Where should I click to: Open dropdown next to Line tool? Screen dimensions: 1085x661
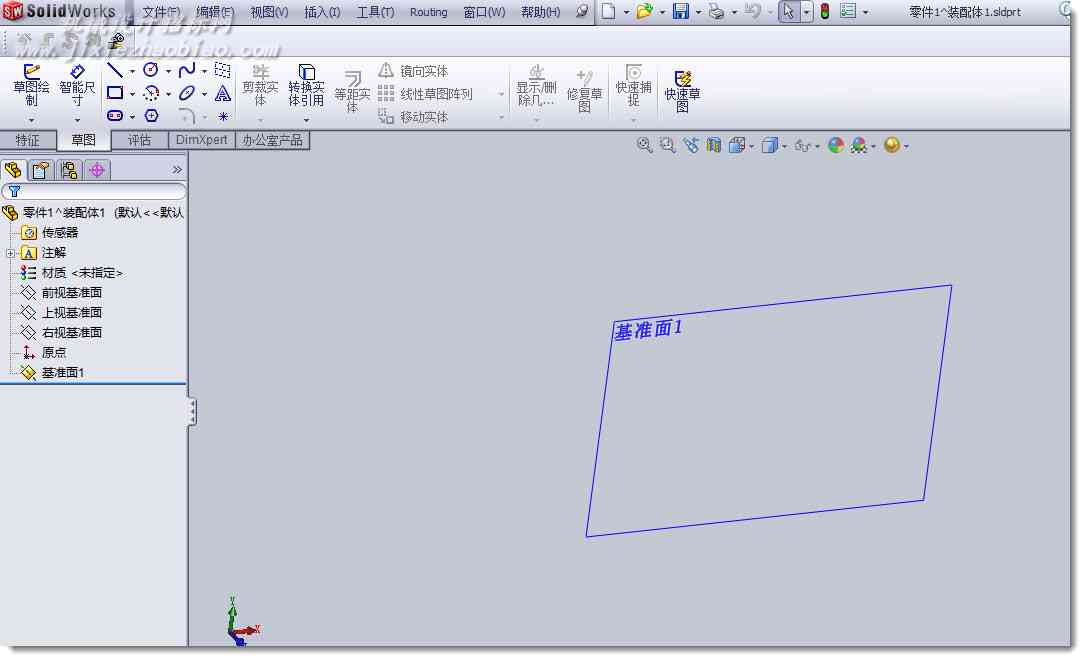[132, 71]
